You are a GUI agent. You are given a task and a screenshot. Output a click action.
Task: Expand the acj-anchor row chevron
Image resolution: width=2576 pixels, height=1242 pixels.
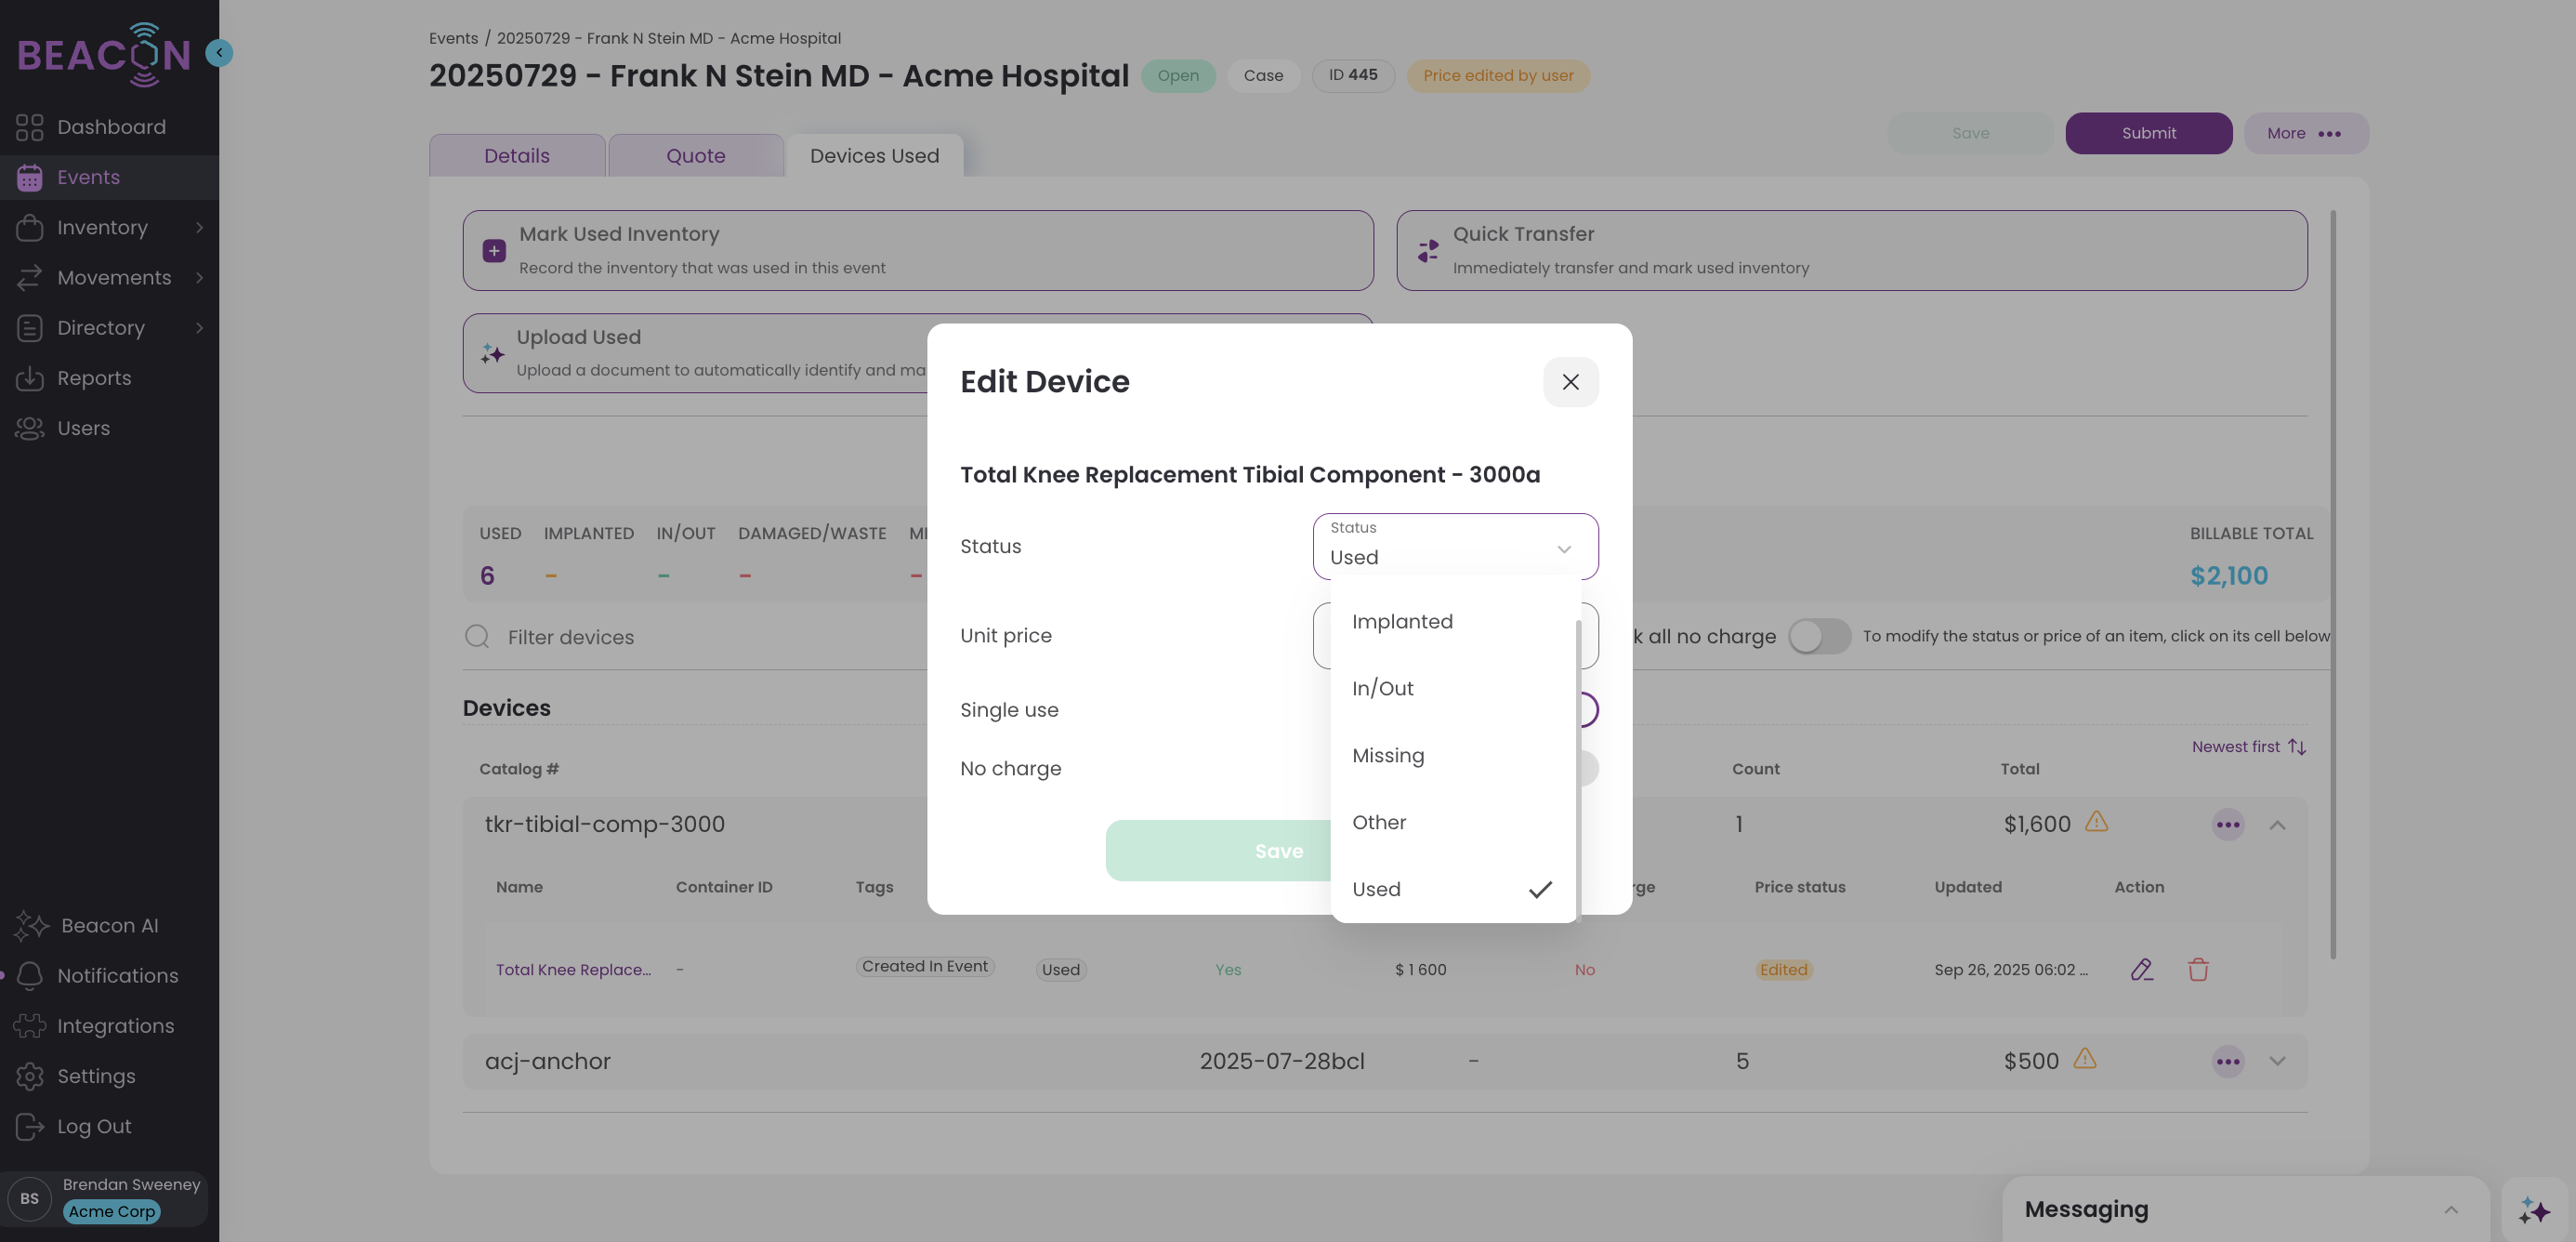point(2277,1061)
